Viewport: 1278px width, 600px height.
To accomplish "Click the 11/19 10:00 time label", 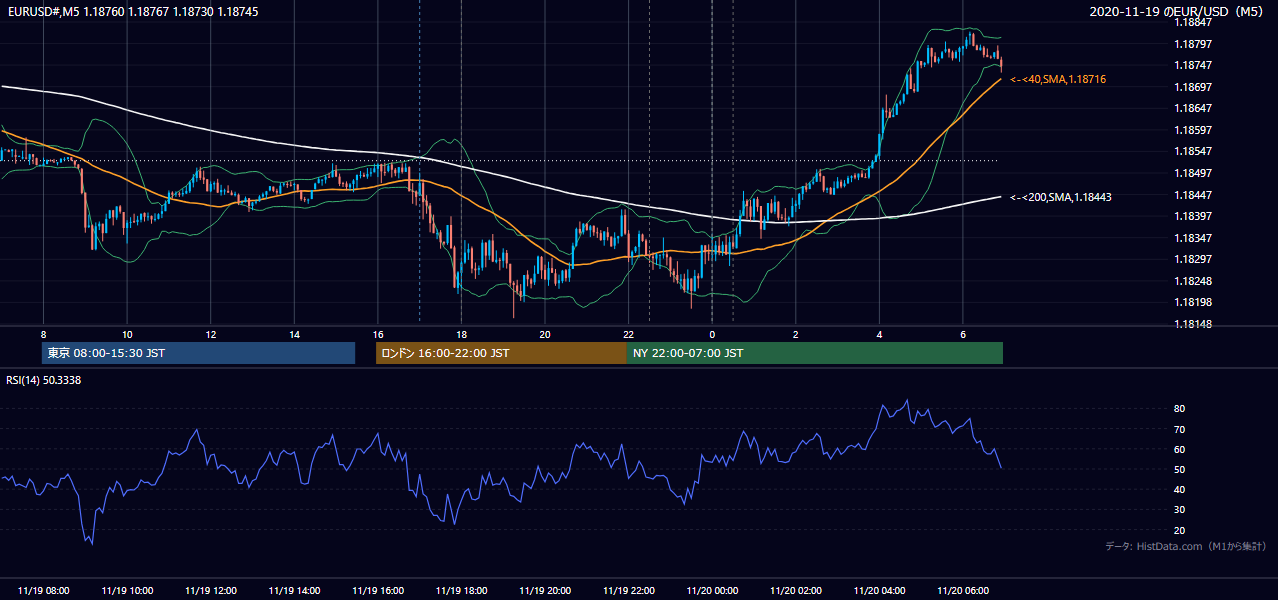I will tap(127, 591).
